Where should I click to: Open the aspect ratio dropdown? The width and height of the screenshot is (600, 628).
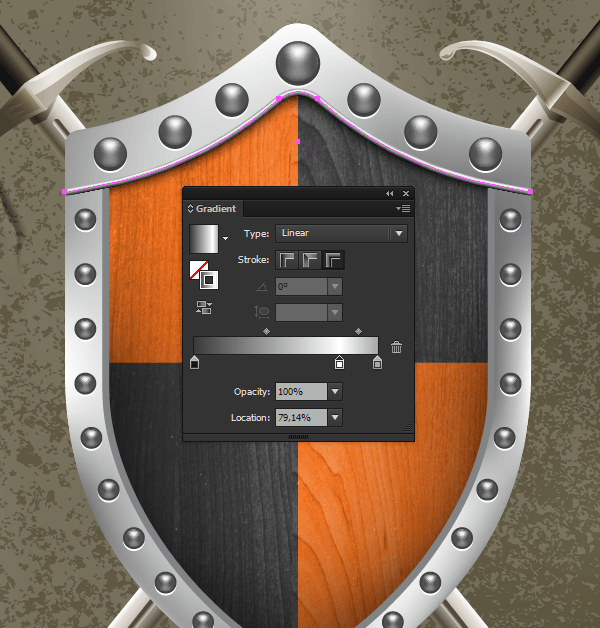click(x=335, y=312)
